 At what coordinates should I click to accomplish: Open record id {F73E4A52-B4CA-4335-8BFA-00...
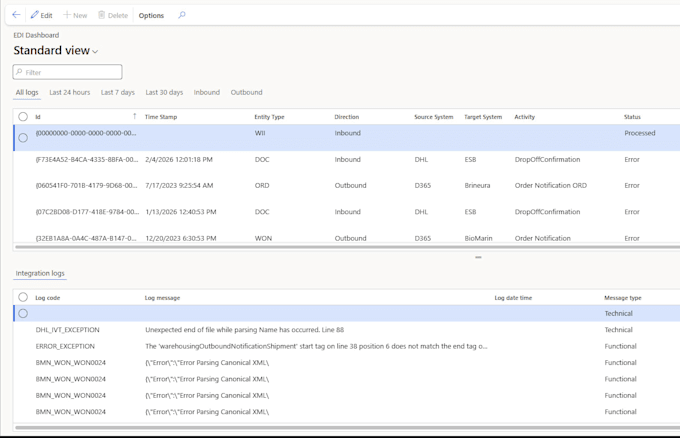click(x=87, y=160)
